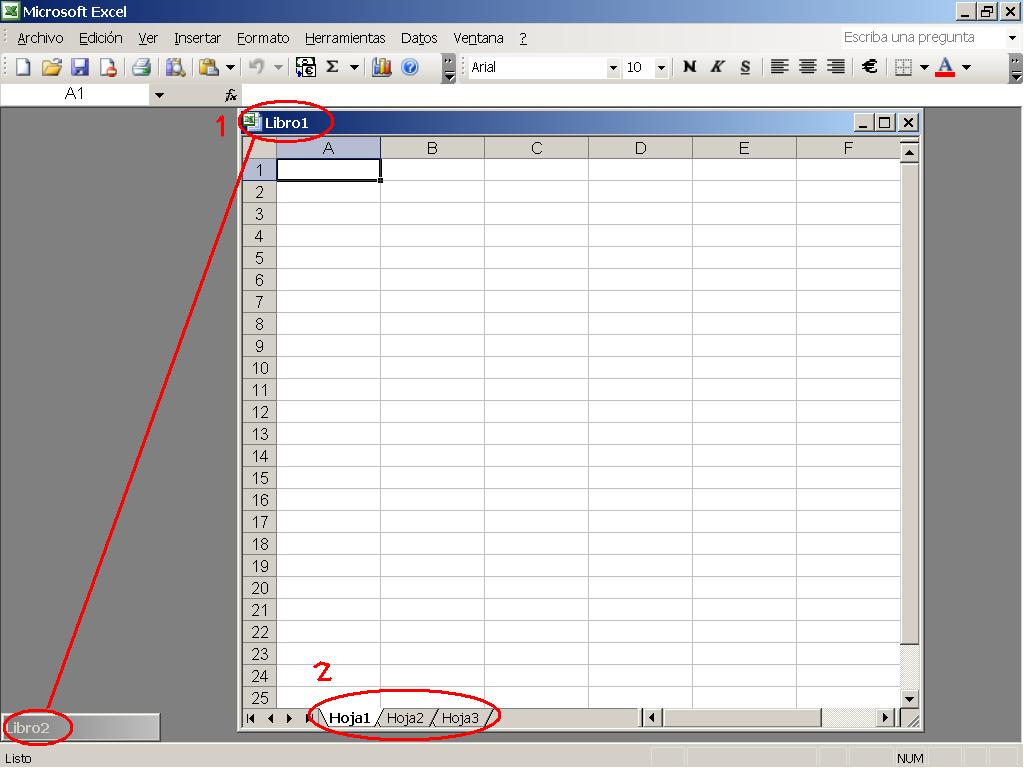Paste with the clipboard icon
This screenshot has width=1024, height=768.
tap(208, 67)
